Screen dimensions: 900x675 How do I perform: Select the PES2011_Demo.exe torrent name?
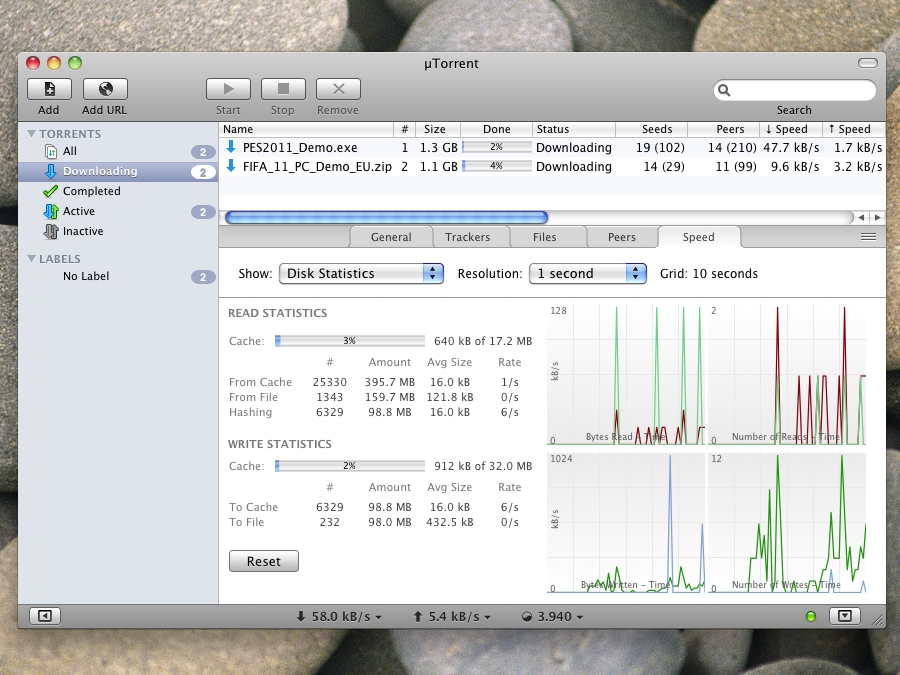300,148
